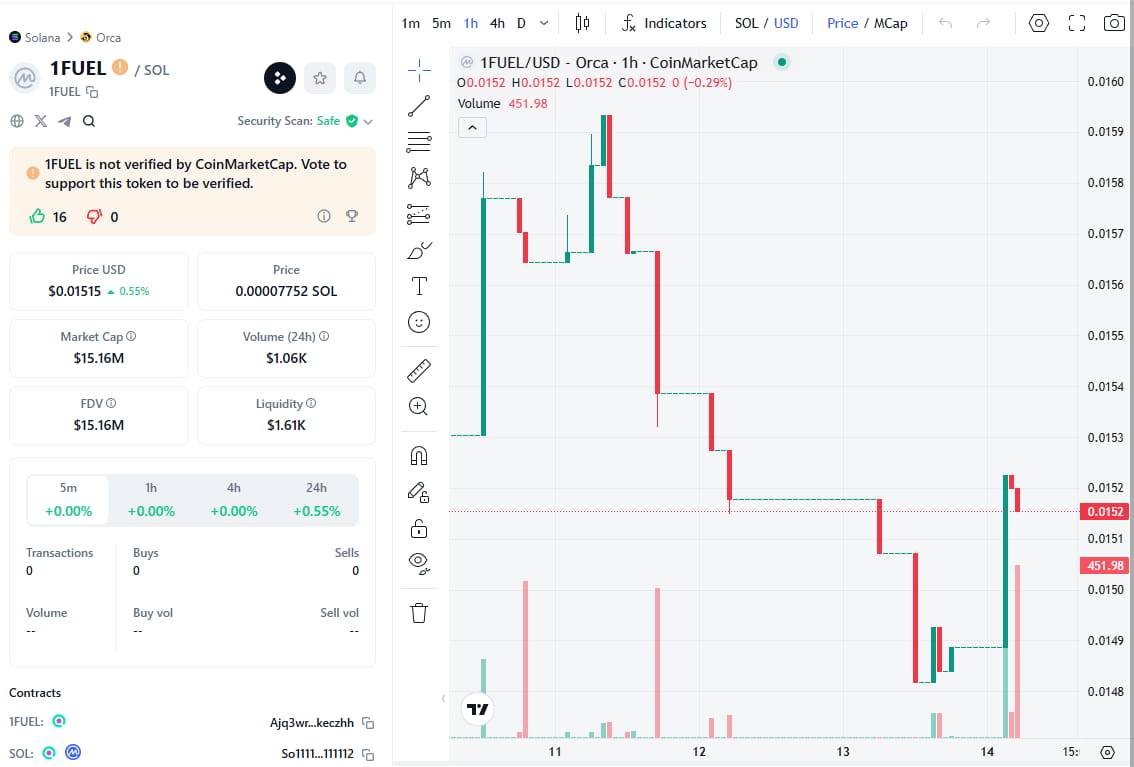The width and height of the screenshot is (1134, 767).
Task: Open chart settings hexagon icon
Action: [x=1039, y=23]
